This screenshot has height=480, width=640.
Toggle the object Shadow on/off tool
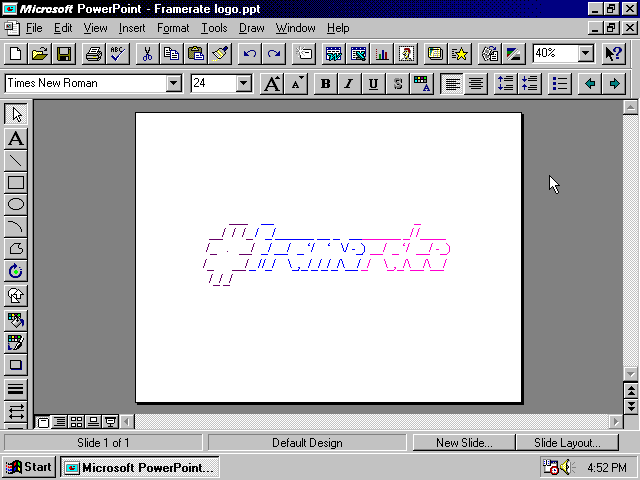(16, 364)
